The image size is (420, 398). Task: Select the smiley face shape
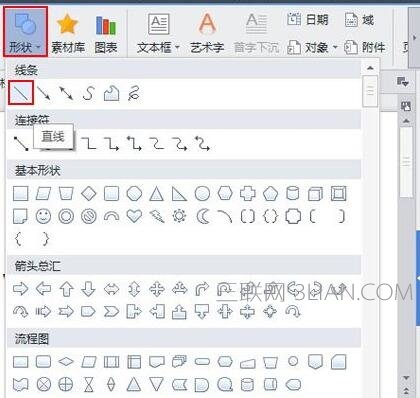pos(44,216)
